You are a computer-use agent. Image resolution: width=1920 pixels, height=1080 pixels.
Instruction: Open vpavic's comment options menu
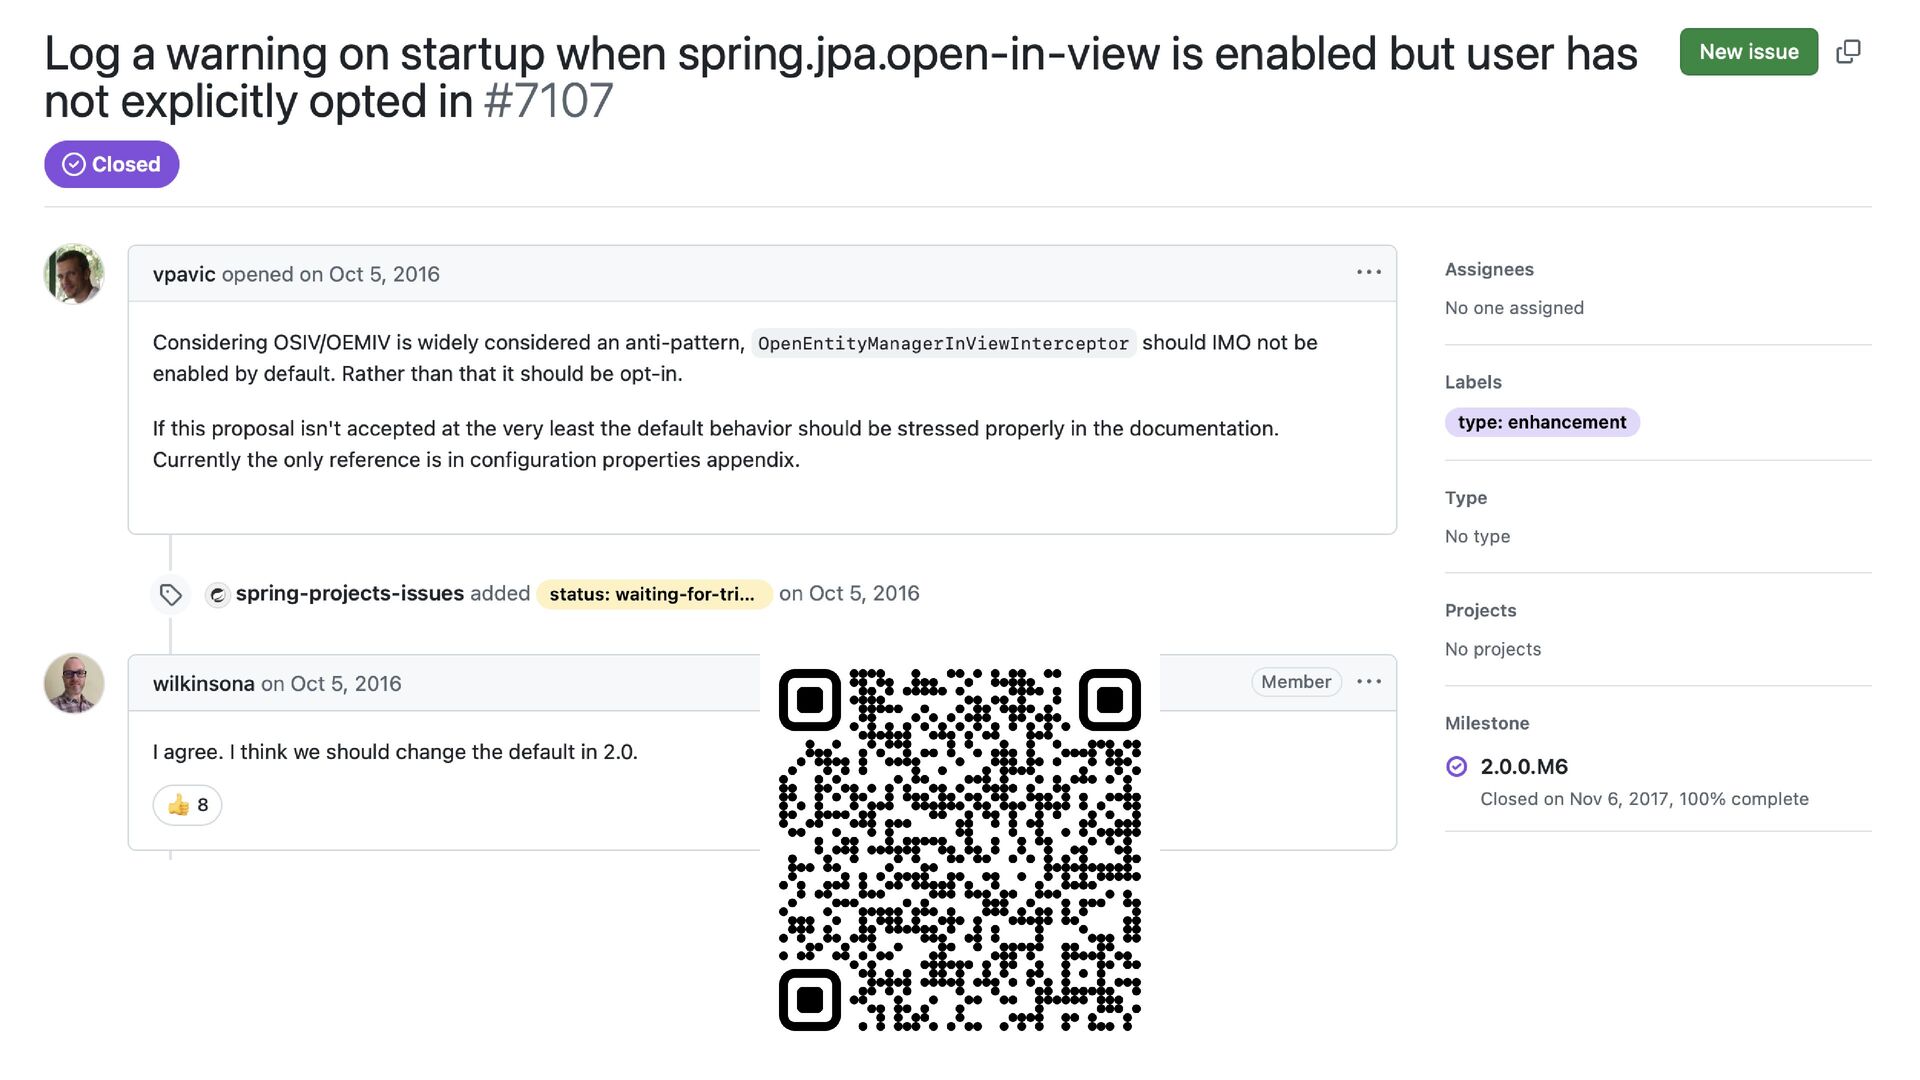coord(1368,272)
